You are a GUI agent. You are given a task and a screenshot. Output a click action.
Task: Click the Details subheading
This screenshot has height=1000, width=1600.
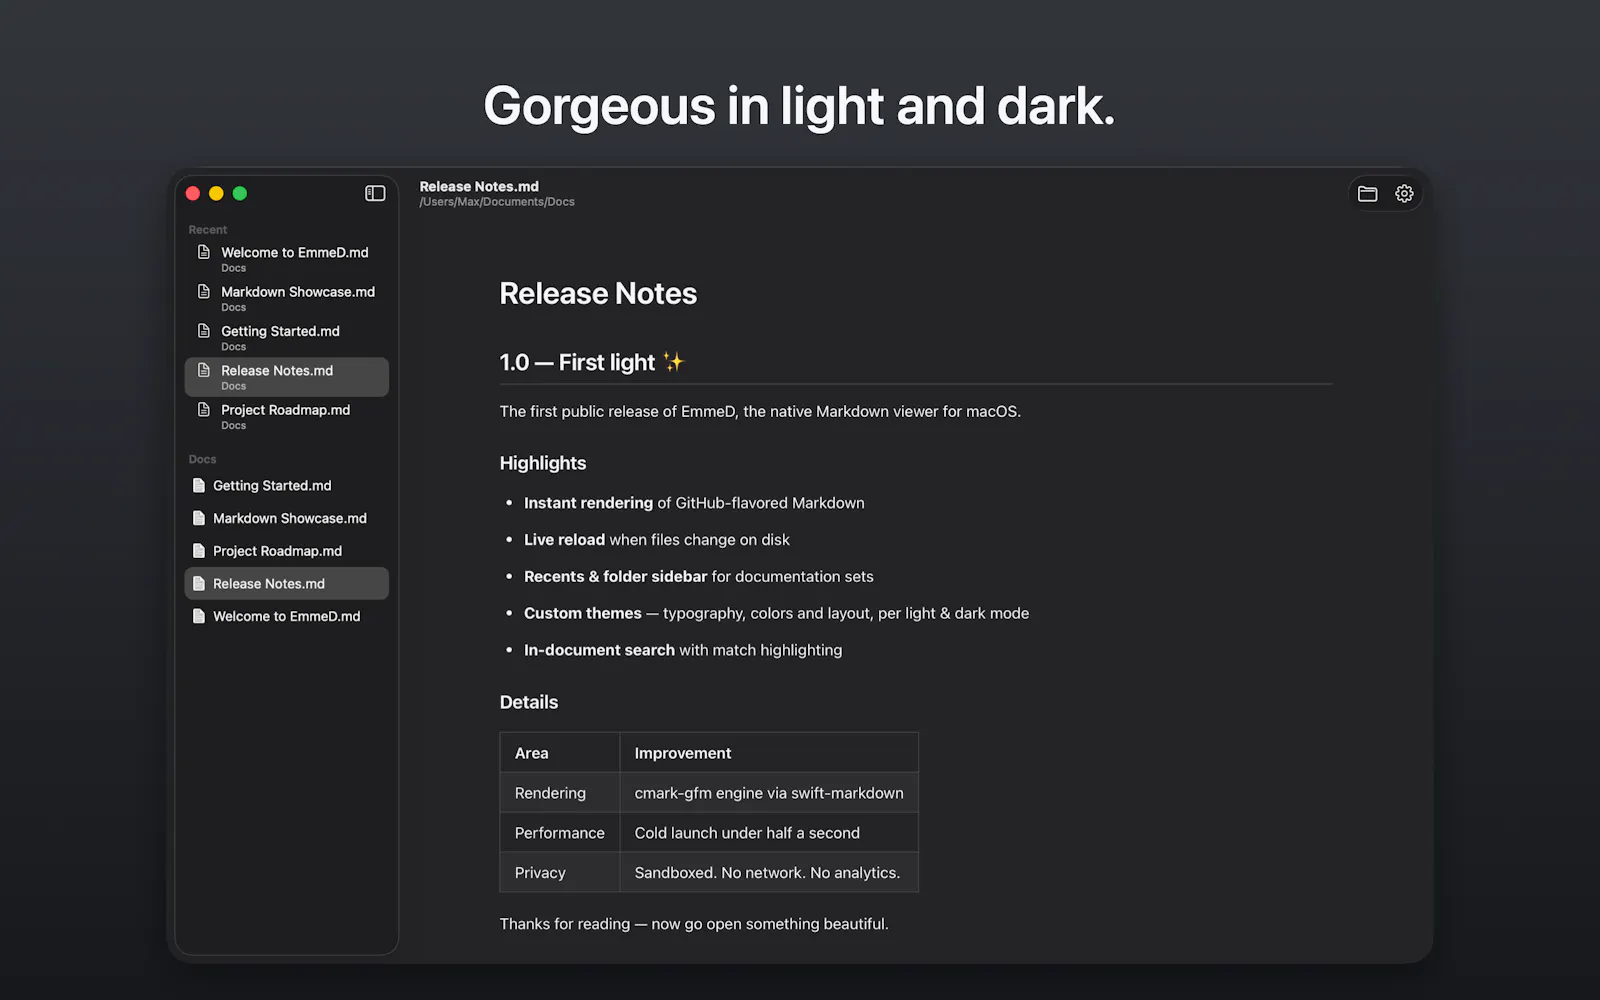[x=529, y=702]
